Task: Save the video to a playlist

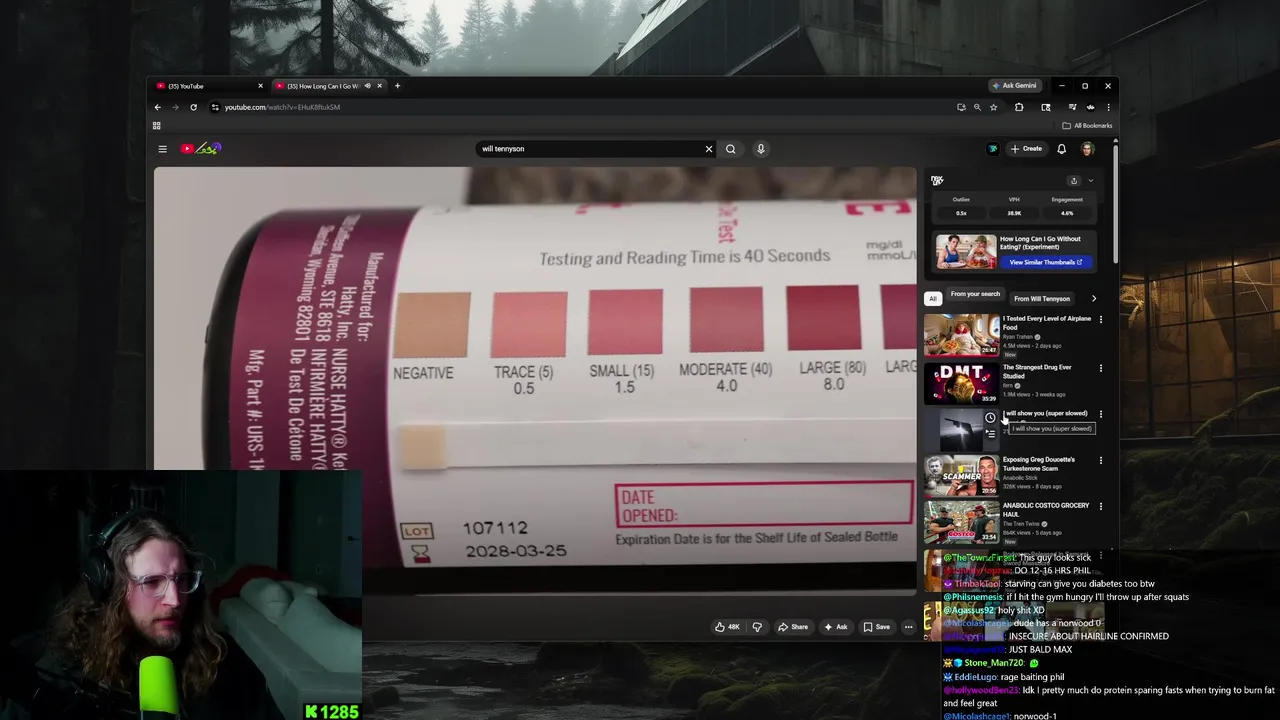Action: point(876,627)
